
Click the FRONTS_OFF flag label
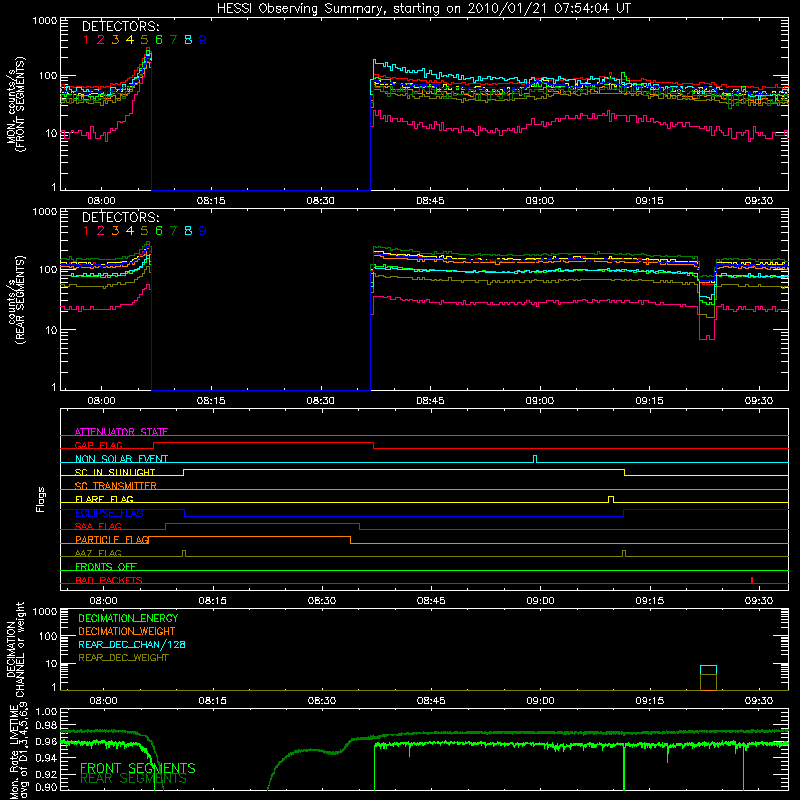(106, 567)
